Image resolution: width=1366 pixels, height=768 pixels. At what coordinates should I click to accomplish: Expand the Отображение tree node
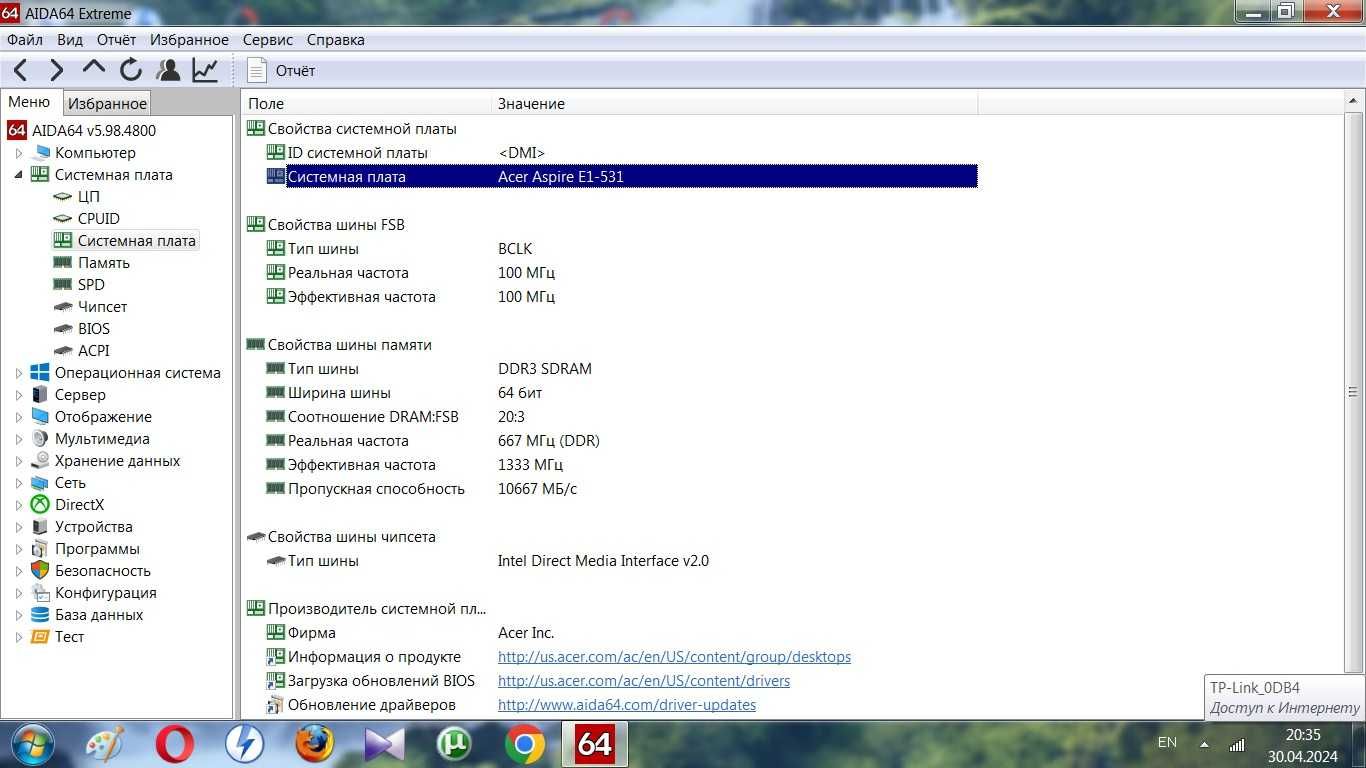click(18, 417)
